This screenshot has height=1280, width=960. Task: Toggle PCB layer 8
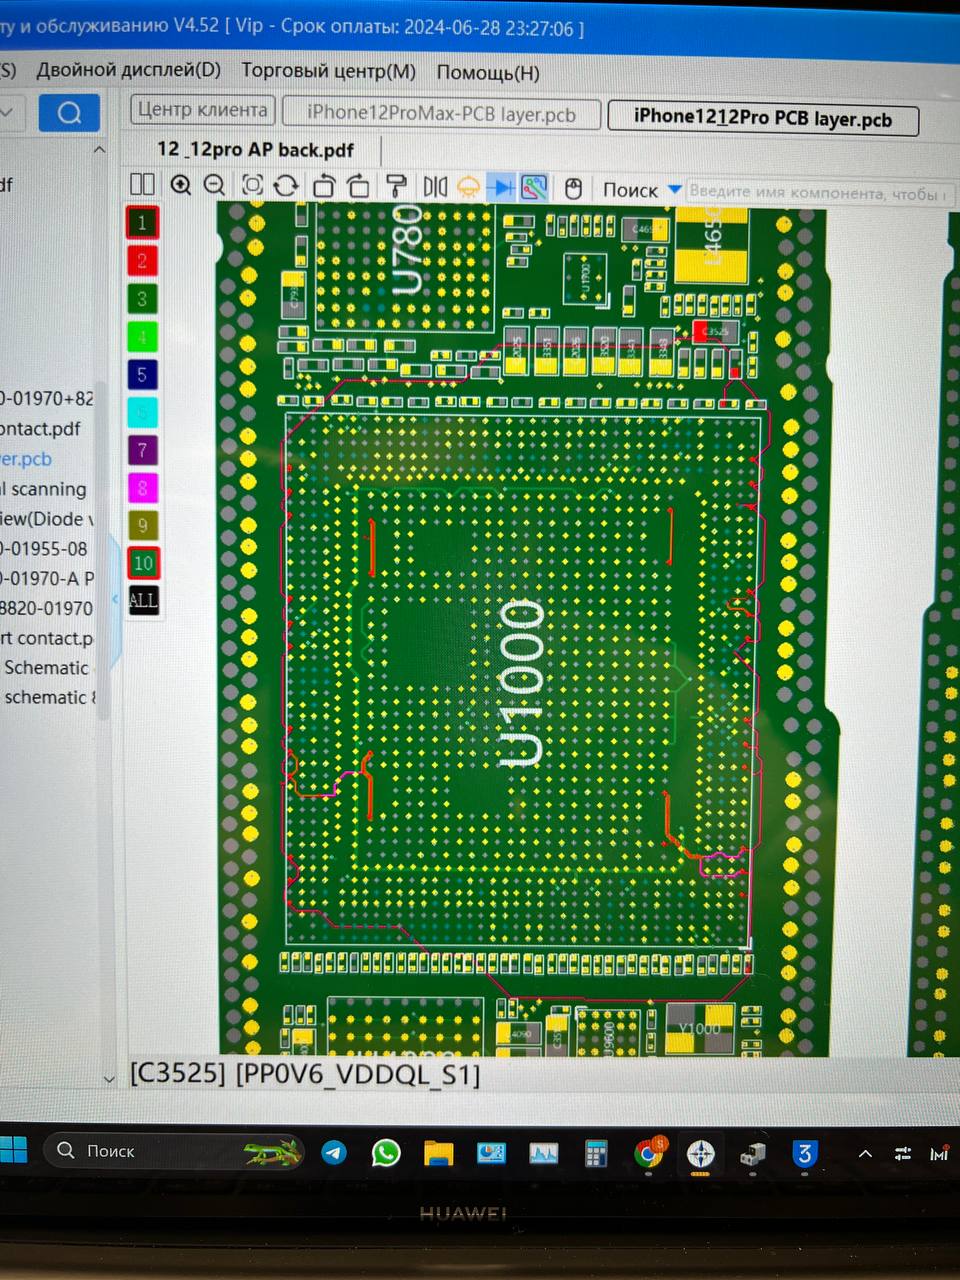pyautogui.click(x=142, y=488)
